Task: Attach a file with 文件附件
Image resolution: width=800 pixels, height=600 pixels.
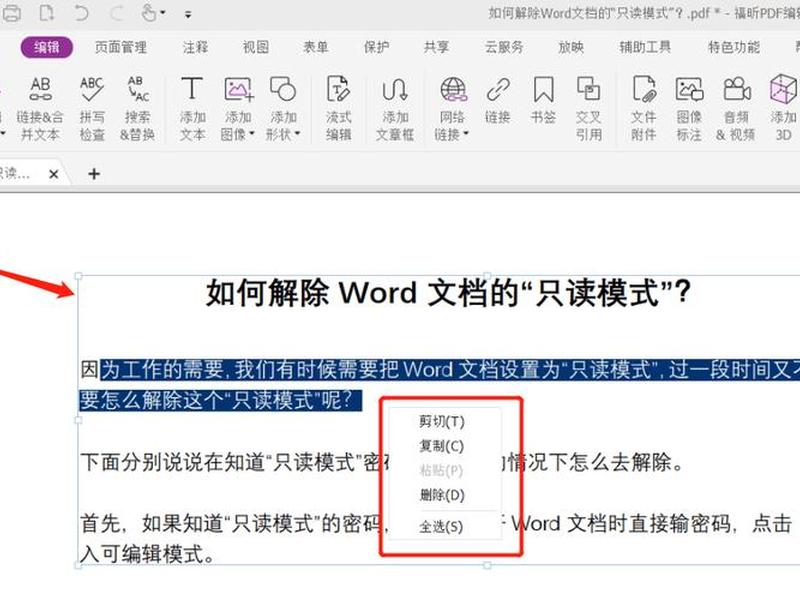Action: [x=643, y=108]
